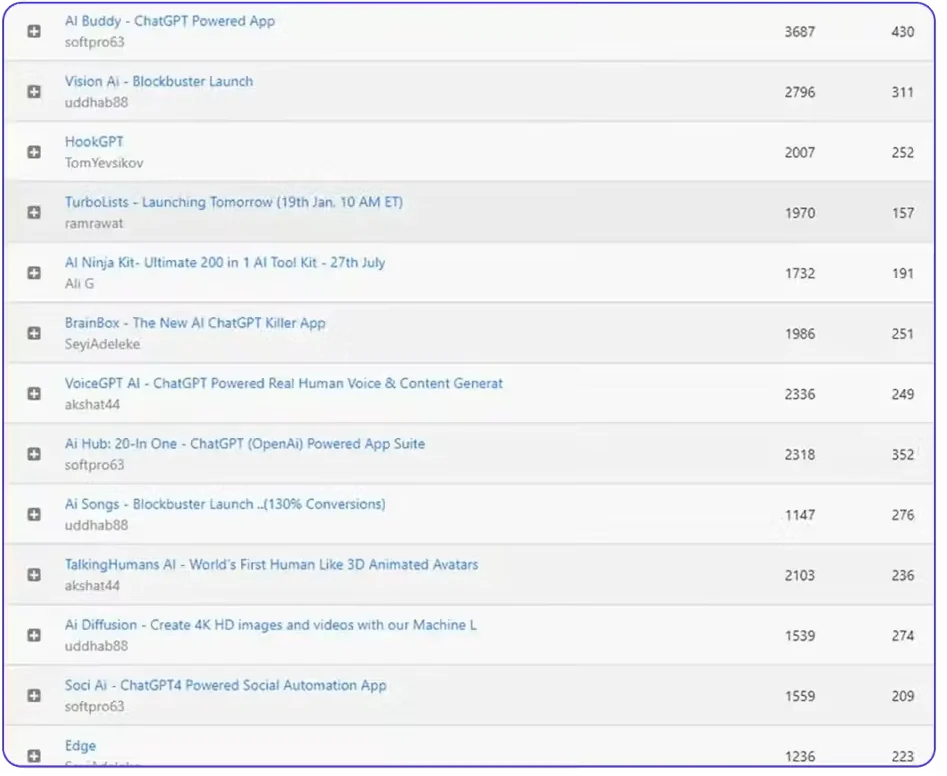The image size is (947, 776).
Task: Expand the AI Ninja Kit row plus icon
Action: (34, 273)
